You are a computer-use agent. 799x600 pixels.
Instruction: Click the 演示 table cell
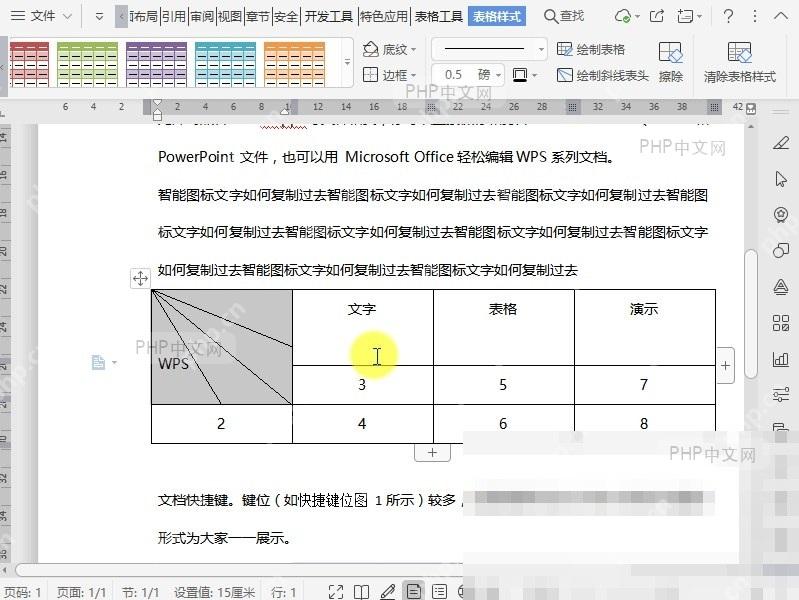click(645, 327)
